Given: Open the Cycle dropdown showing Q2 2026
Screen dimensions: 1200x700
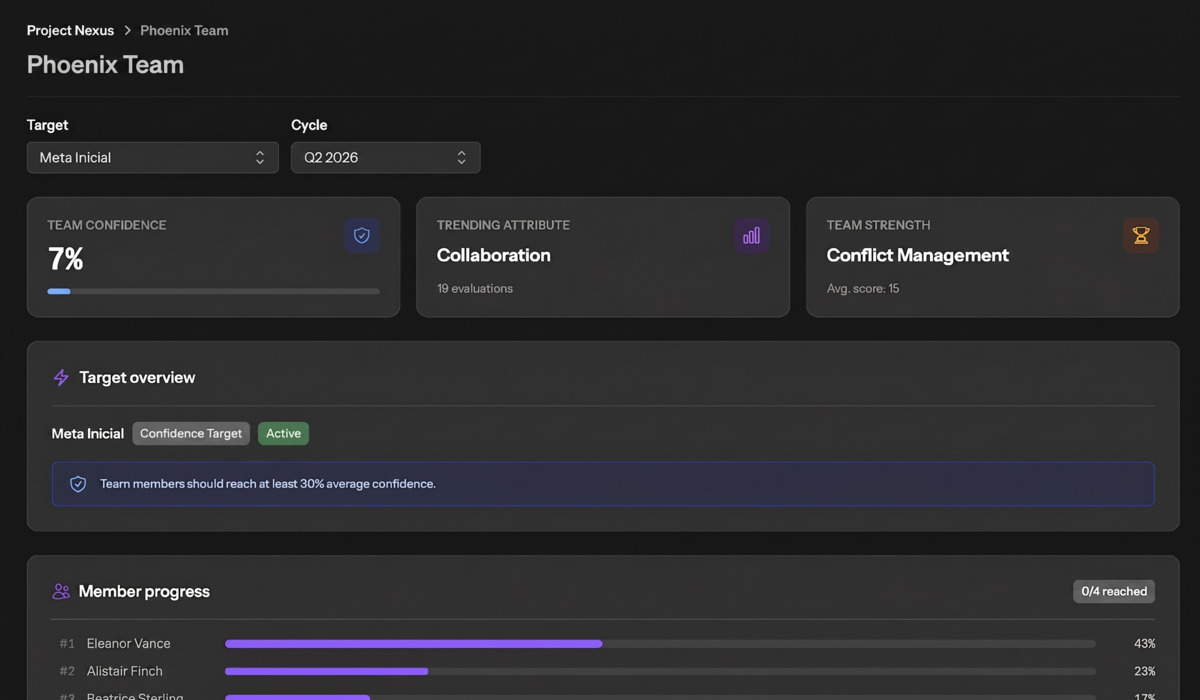Looking at the screenshot, I should click(x=385, y=157).
